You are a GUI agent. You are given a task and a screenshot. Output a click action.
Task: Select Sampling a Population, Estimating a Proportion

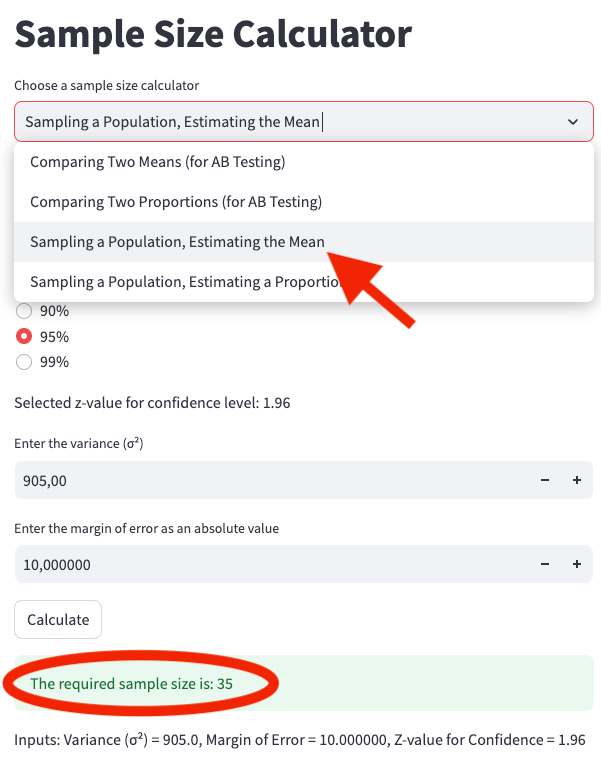click(186, 282)
